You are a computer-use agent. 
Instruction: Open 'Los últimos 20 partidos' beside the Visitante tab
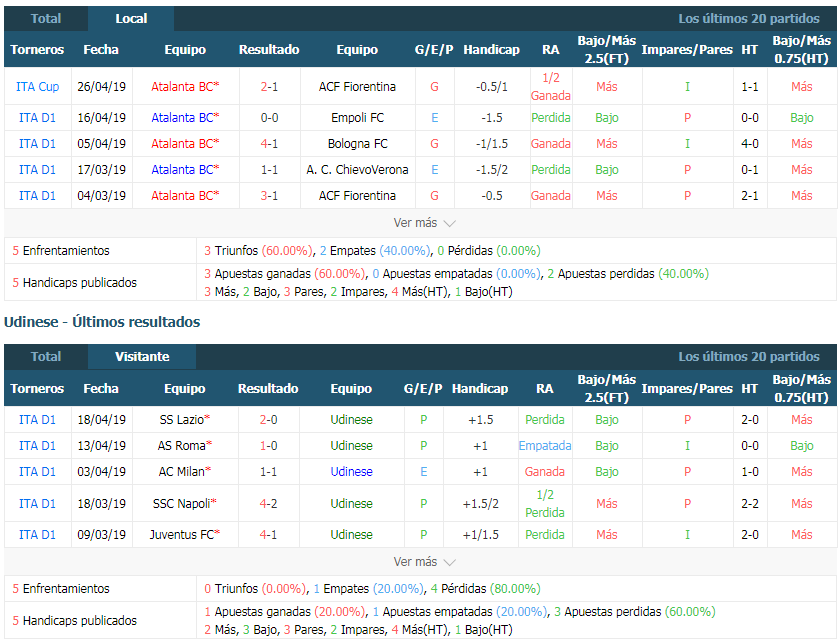tap(749, 357)
